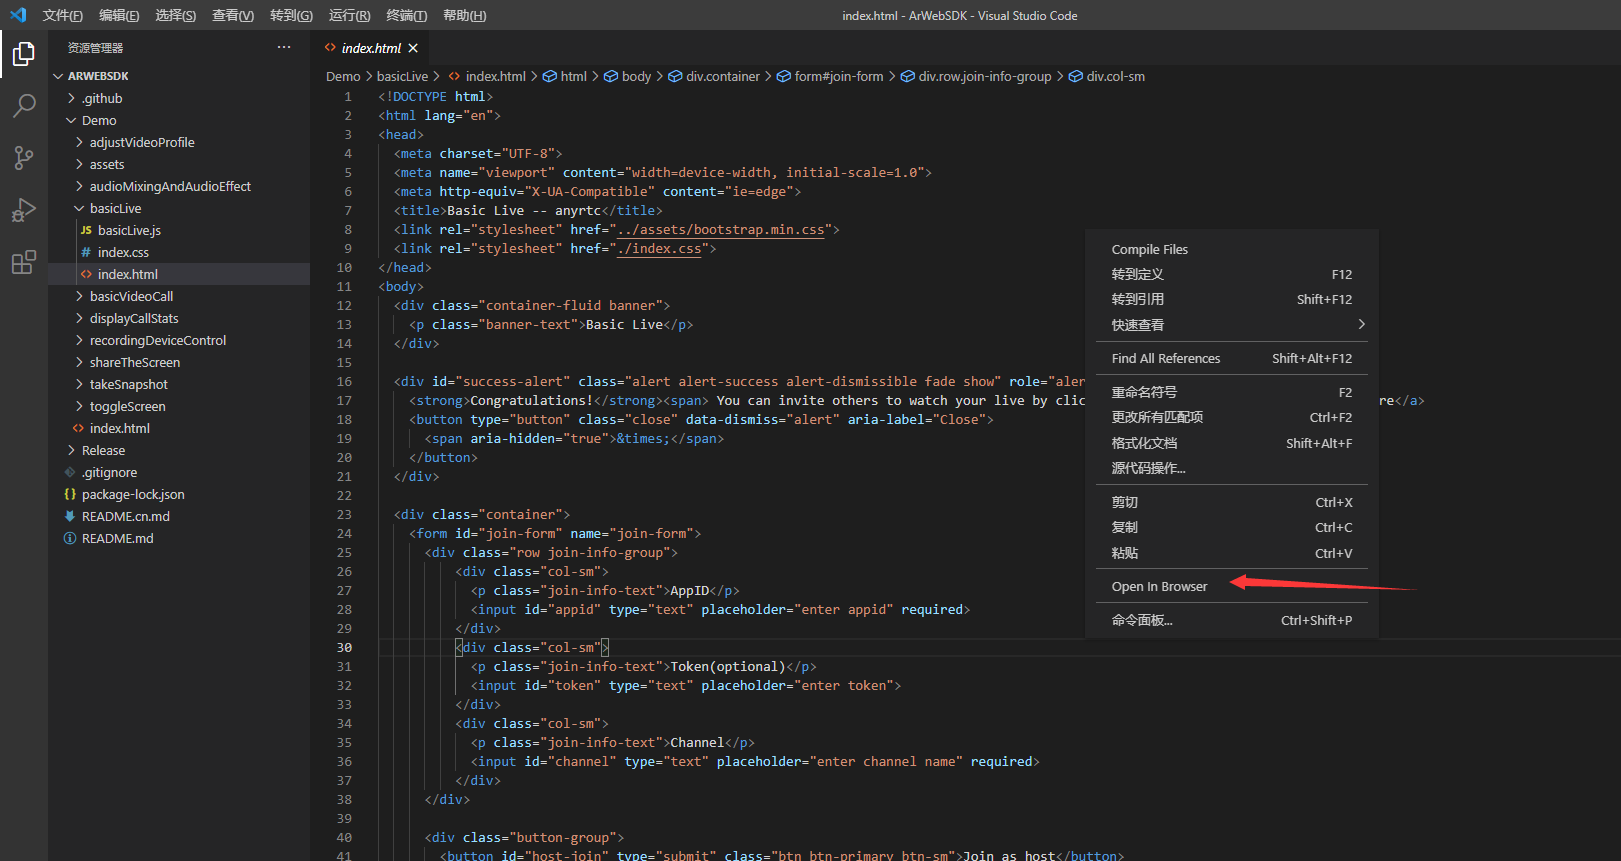This screenshot has height=861, width=1621.
Task: Click the HTML icon of index.html under Demo root
Action: tap(78, 428)
